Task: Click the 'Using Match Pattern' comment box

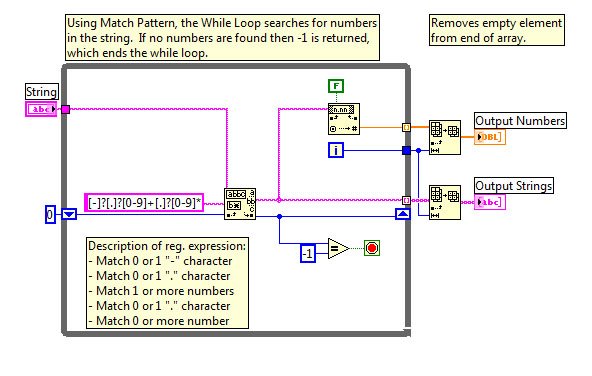Action: coord(222,38)
